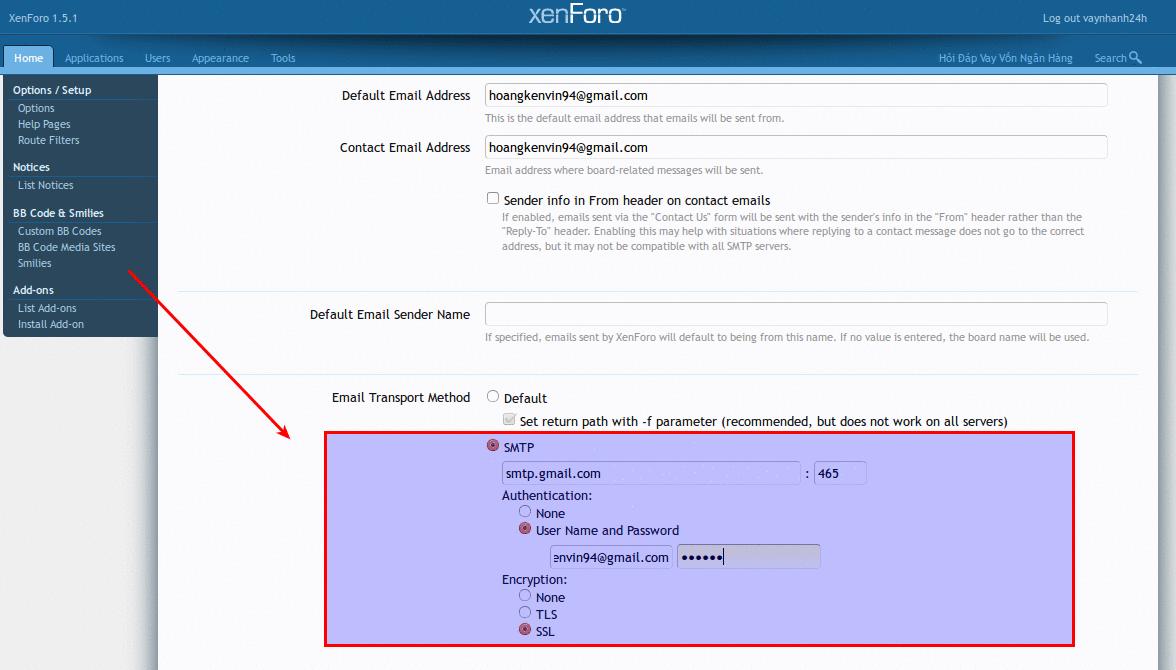Open the Smilies page

tap(34, 263)
